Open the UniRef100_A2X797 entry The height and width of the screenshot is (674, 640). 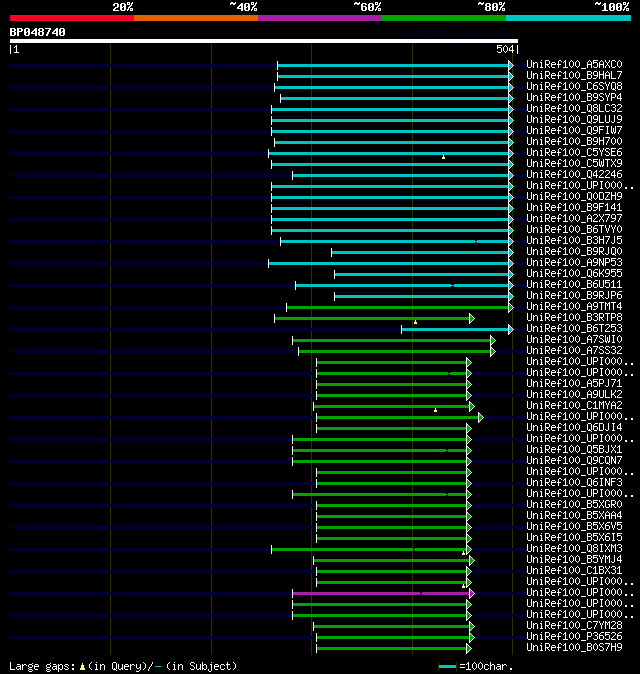click(x=574, y=218)
